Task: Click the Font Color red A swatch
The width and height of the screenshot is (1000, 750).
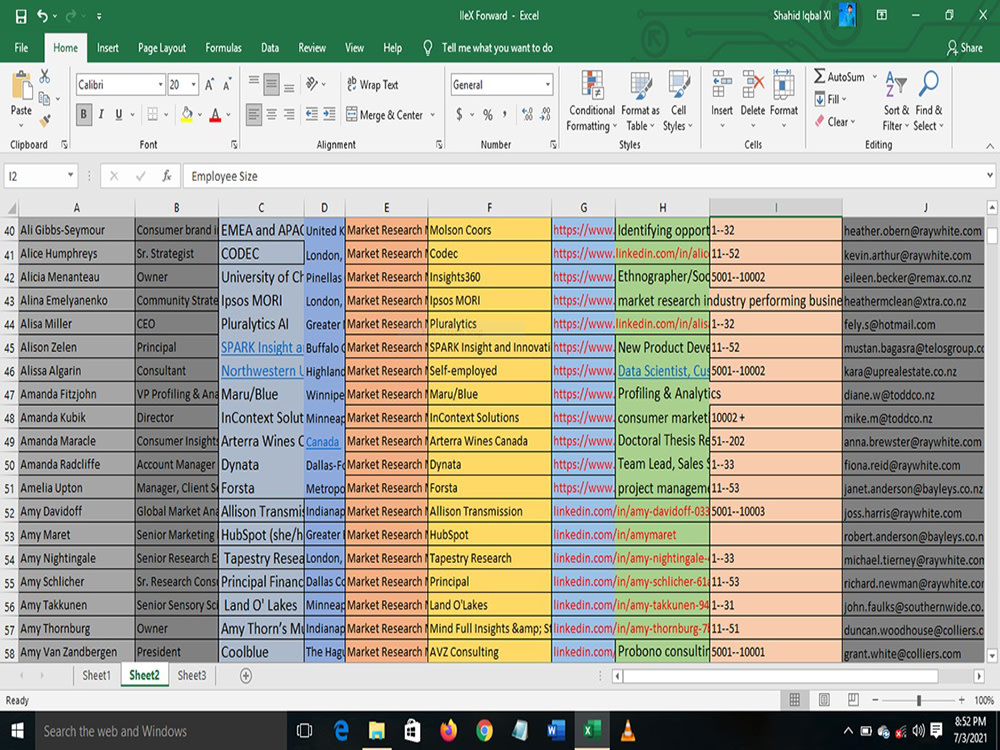Action: pyautogui.click(x=215, y=115)
